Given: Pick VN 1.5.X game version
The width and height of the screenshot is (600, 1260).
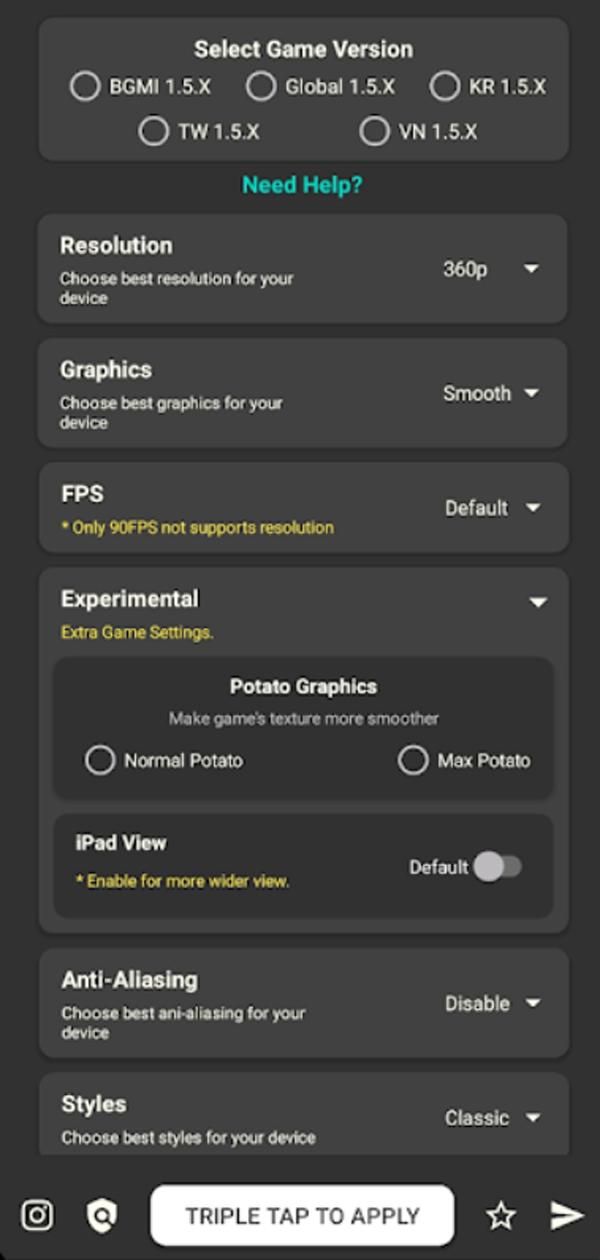Looking at the screenshot, I should pos(418,131).
